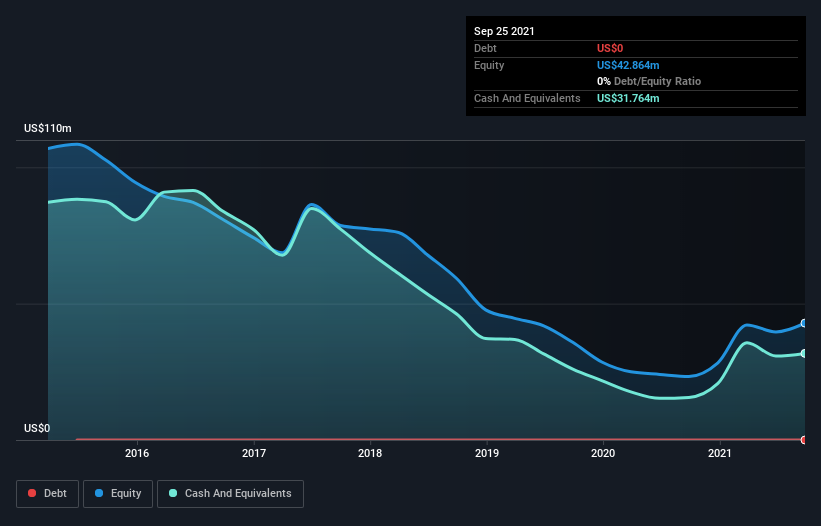This screenshot has width=821, height=526.
Task: Click the red US$0 debt value in tooltip
Action: [610, 48]
